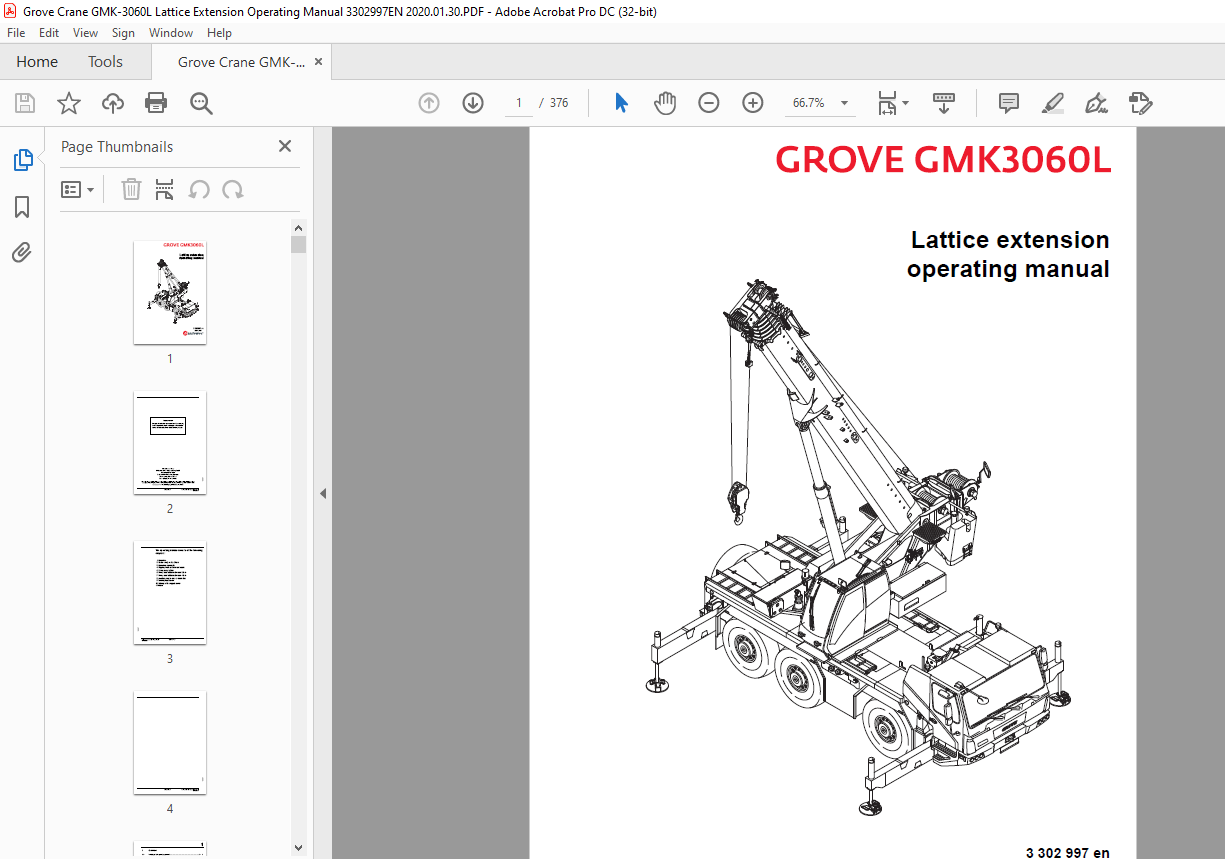Open the Help menu
Image resolution: width=1225 pixels, height=859 pixels.
(x=219, y=33)
